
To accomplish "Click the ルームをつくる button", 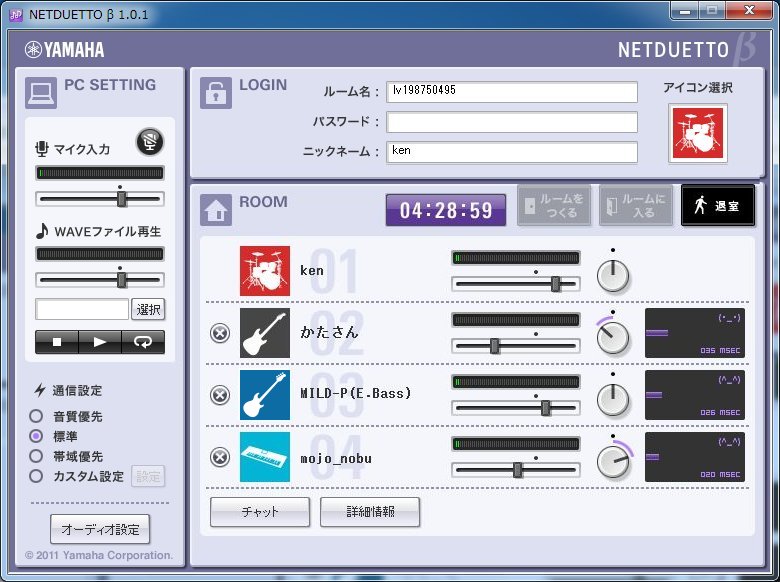I will click(x=554, y=205).
